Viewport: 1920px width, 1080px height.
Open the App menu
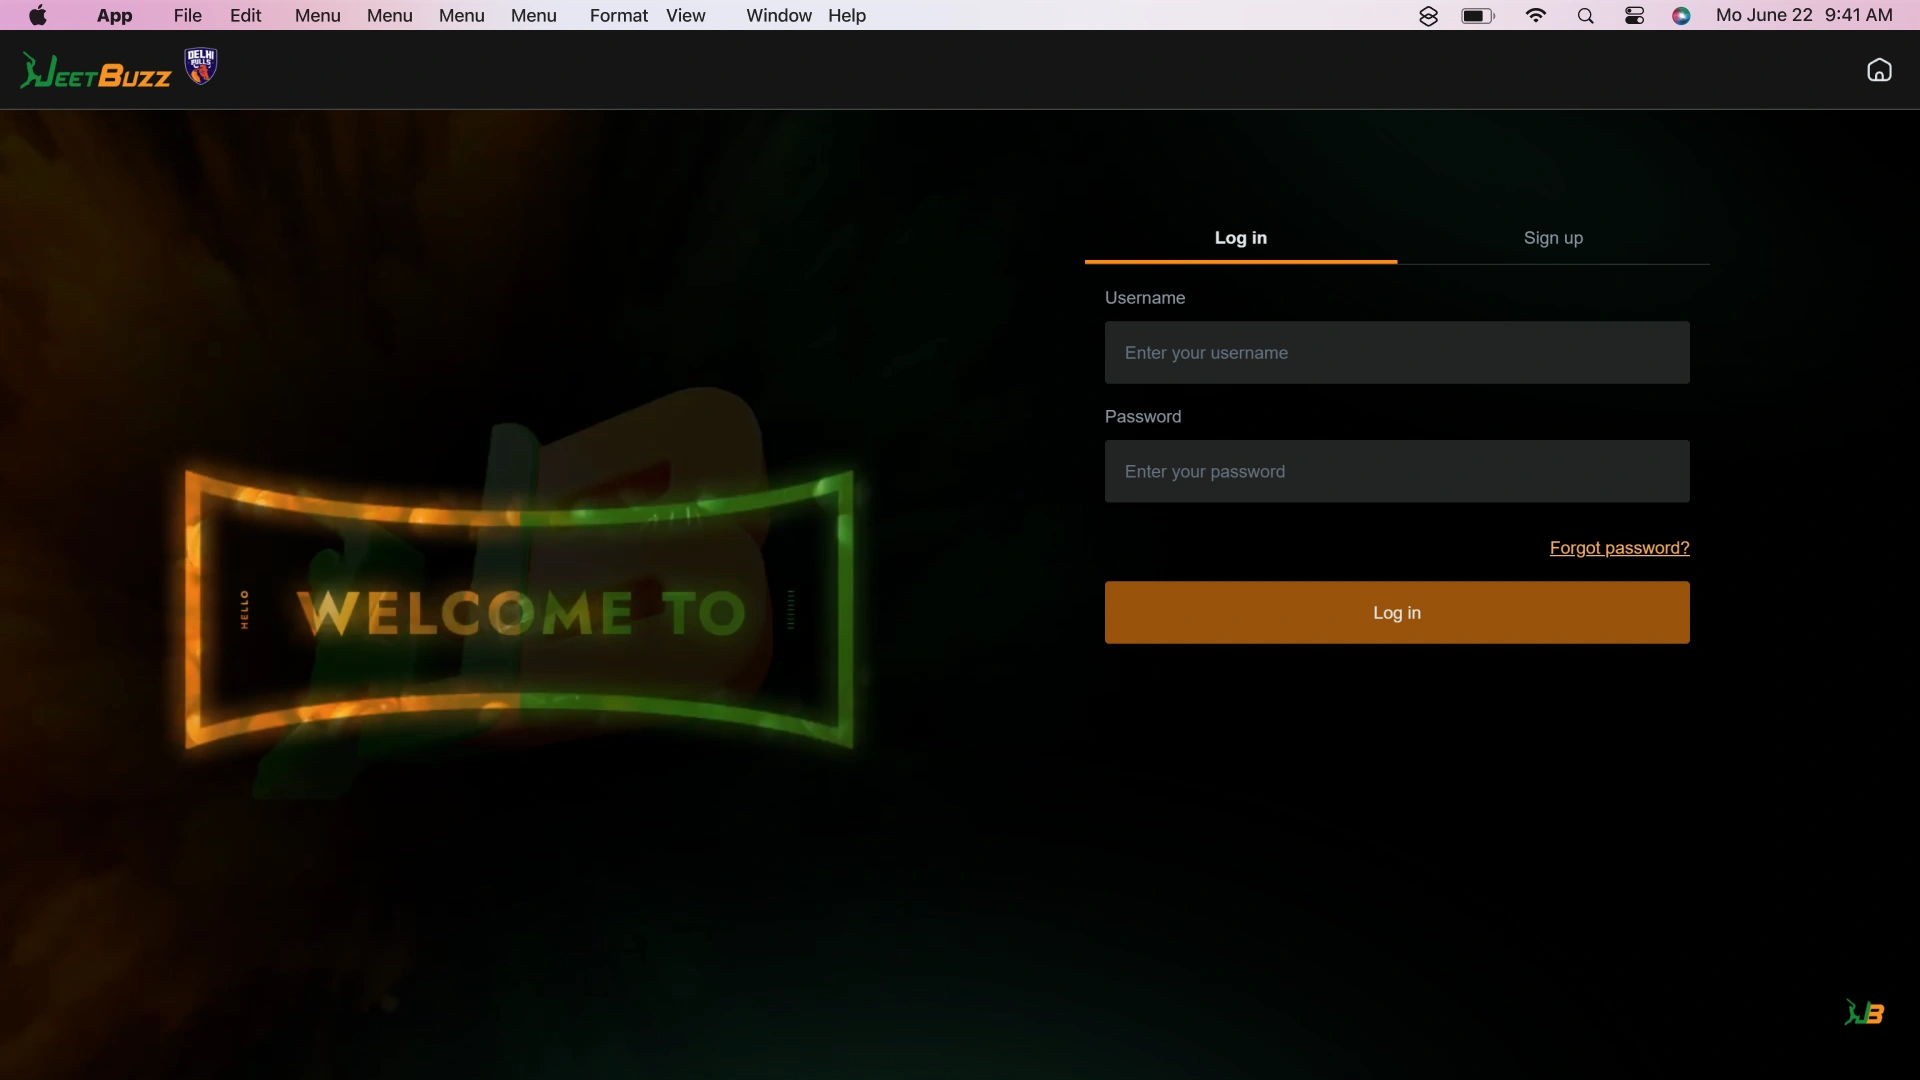(x=114, y=16)
